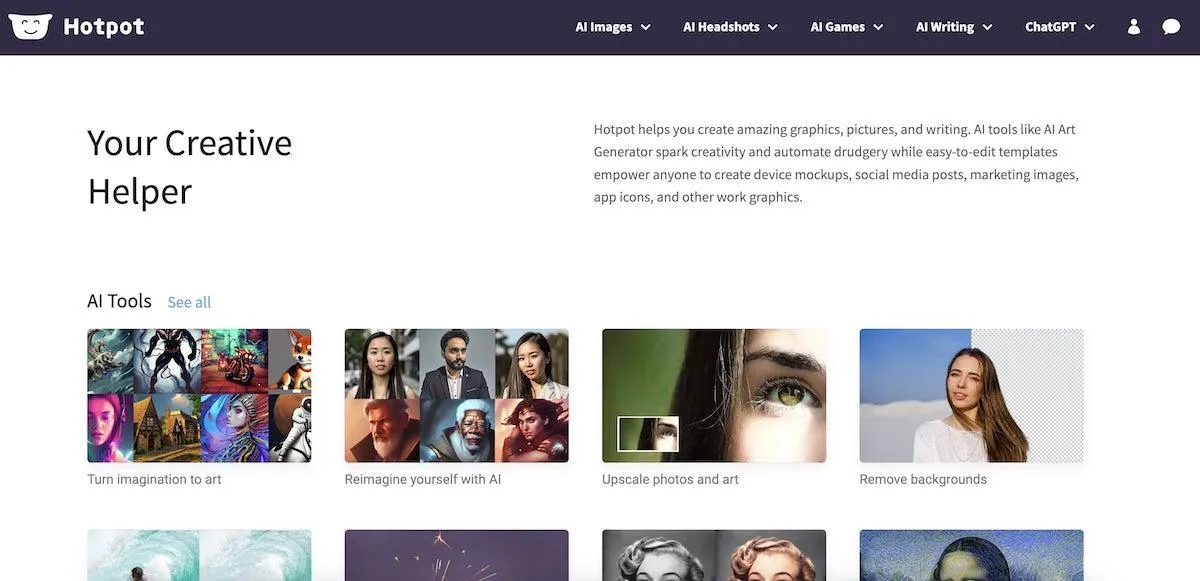Screen dimensions: 1200x581
Task: Expand the AI Games dropdown chevron
Action: tap(878, 27)
